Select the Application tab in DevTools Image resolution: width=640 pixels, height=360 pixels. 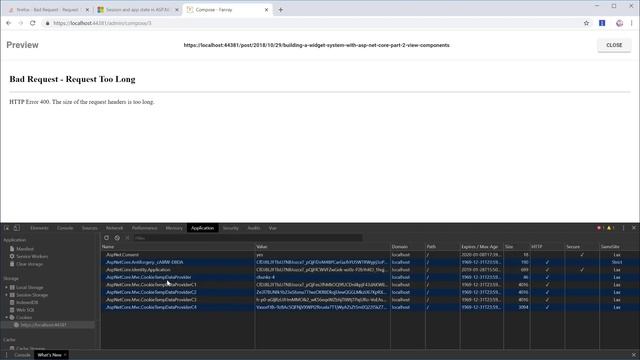coord(202,228)
